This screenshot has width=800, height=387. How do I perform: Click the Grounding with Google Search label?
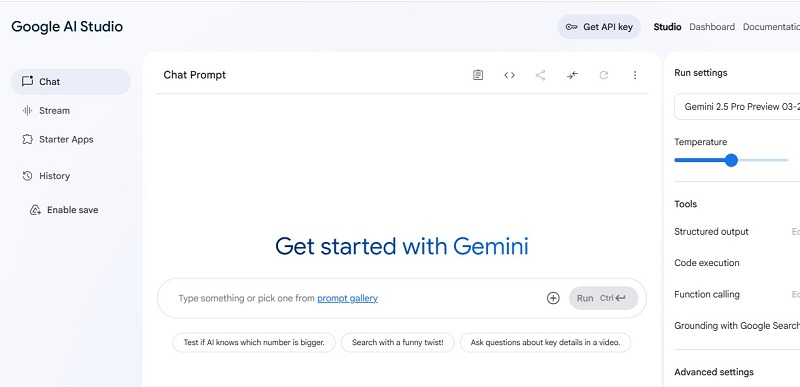pos(737,326)
